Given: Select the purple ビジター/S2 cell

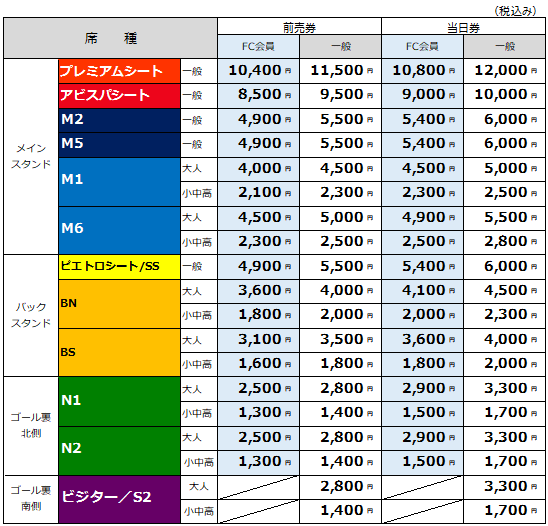Looking at the screenshot, I should (119, 499).
